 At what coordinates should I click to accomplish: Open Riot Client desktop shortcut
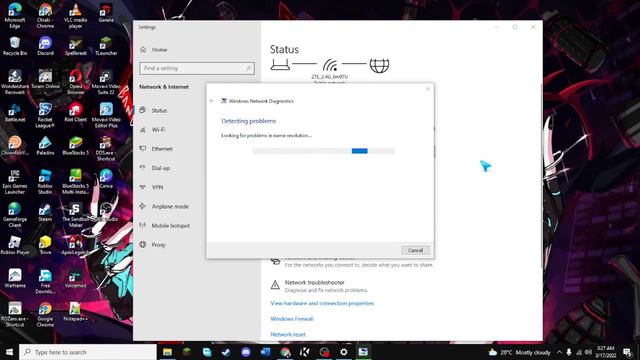[76, 113]
